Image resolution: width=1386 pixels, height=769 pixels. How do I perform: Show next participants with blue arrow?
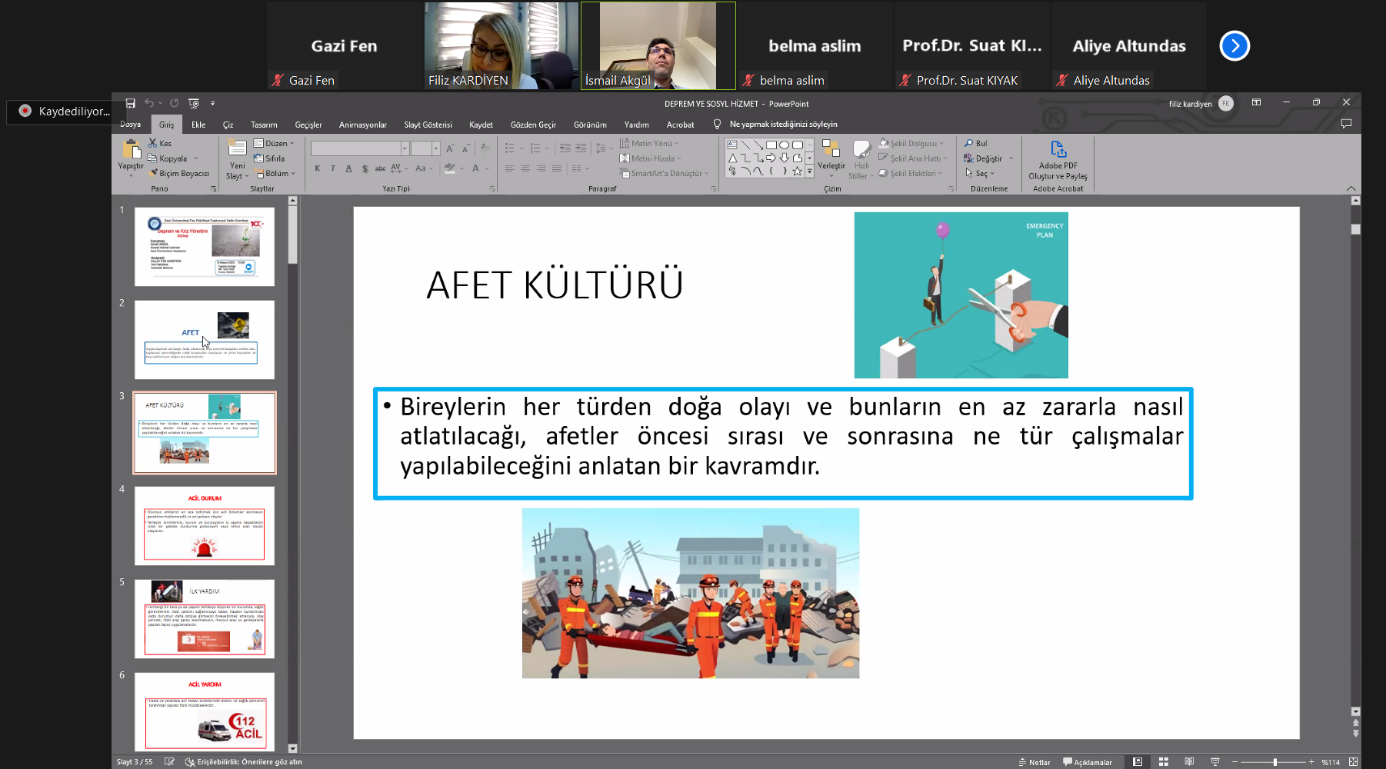pyautogui.click(x=1234, y=46)
